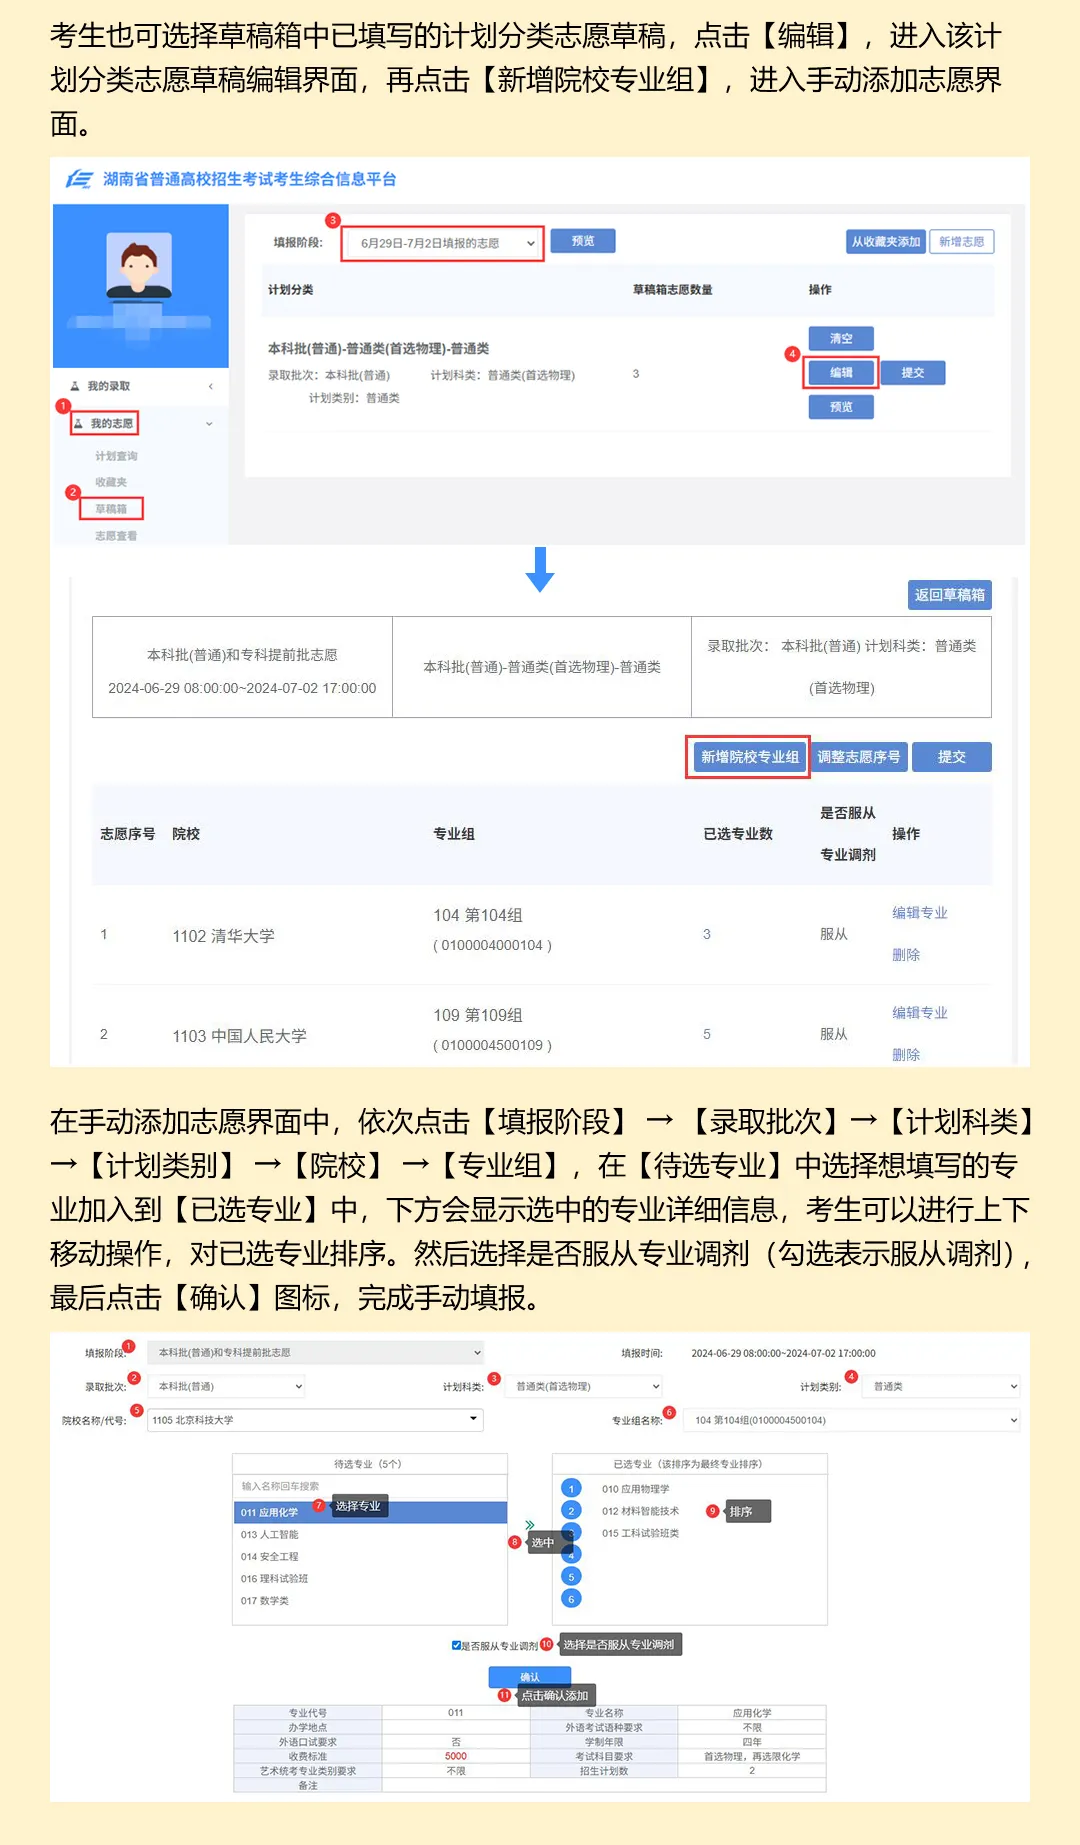Open the 填报阶段 date range dropdown

(443, 243)
